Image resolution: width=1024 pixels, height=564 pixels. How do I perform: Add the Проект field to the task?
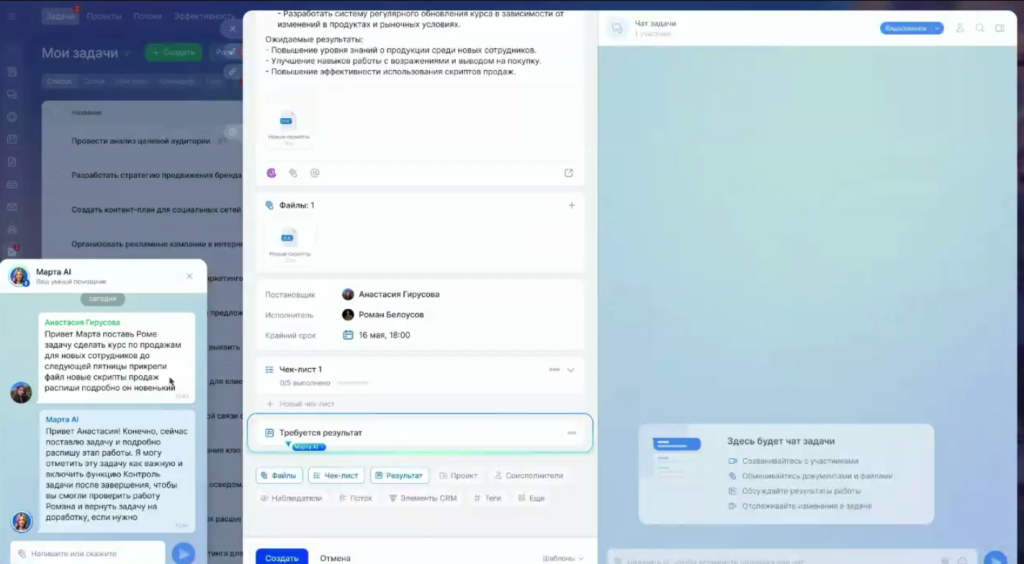pyautogui.click(x=457, y=476)
